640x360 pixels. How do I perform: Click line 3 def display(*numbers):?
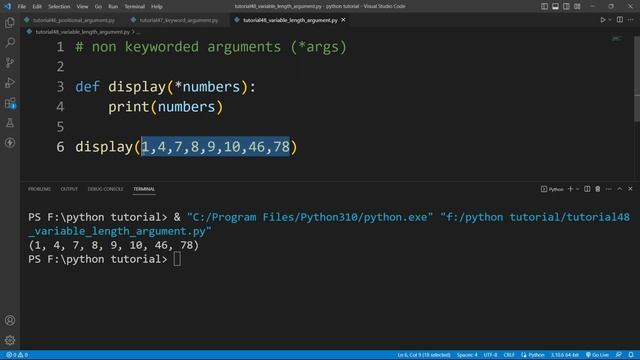pos(165,87)
